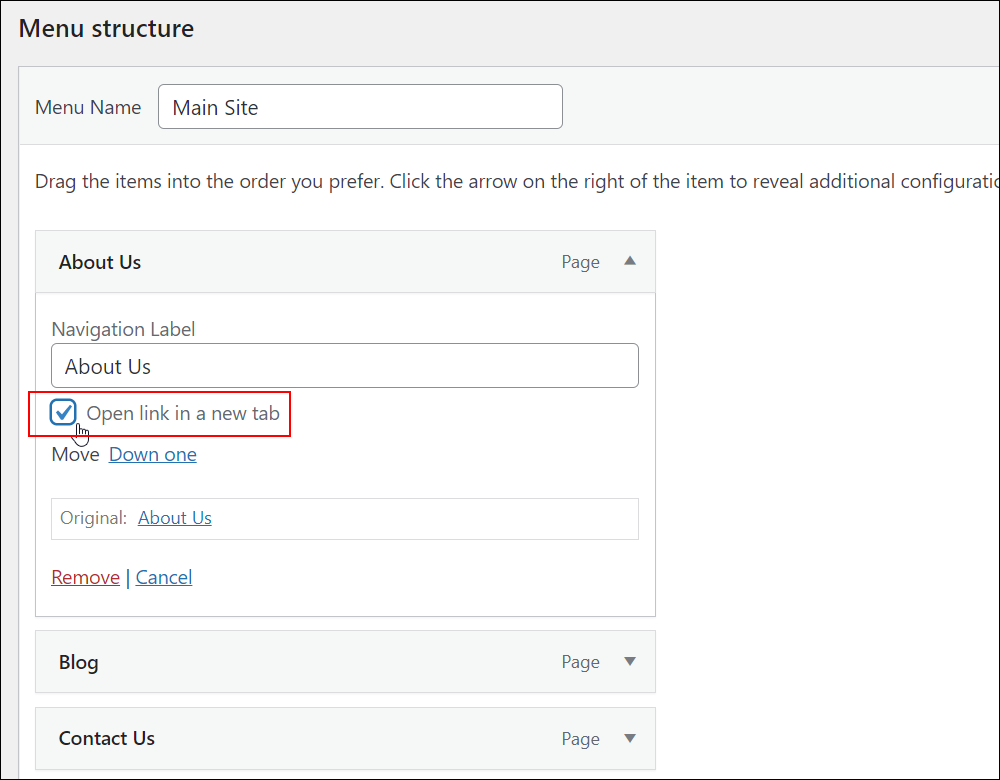
Task: Select the Blog menu item bar
Action: [345, 661]
